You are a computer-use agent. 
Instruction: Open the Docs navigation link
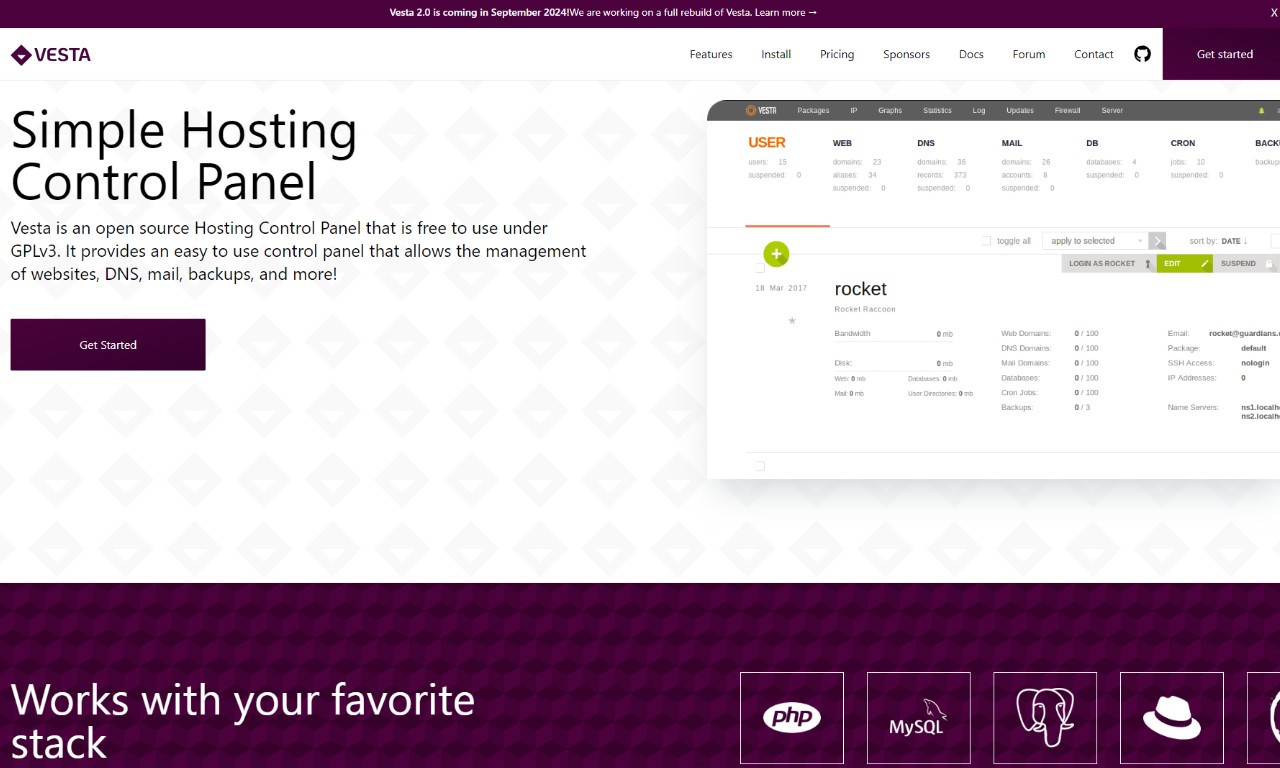click(x=971, y=54)
